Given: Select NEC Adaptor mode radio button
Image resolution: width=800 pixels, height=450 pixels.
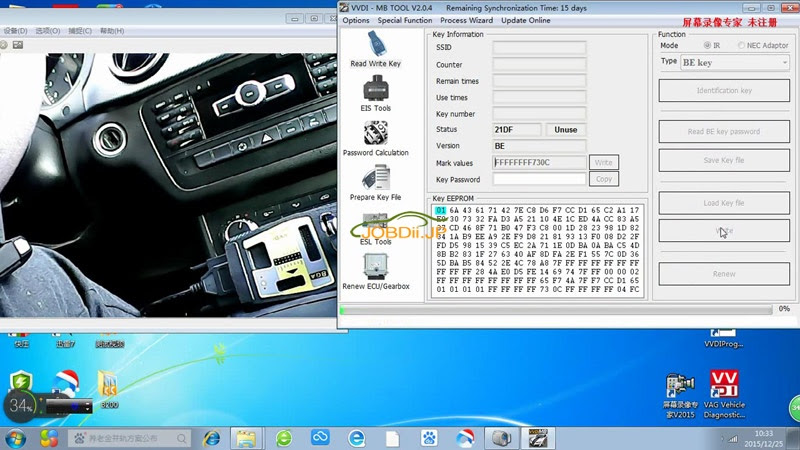Looking at the screenshot, I should (741, 45).
